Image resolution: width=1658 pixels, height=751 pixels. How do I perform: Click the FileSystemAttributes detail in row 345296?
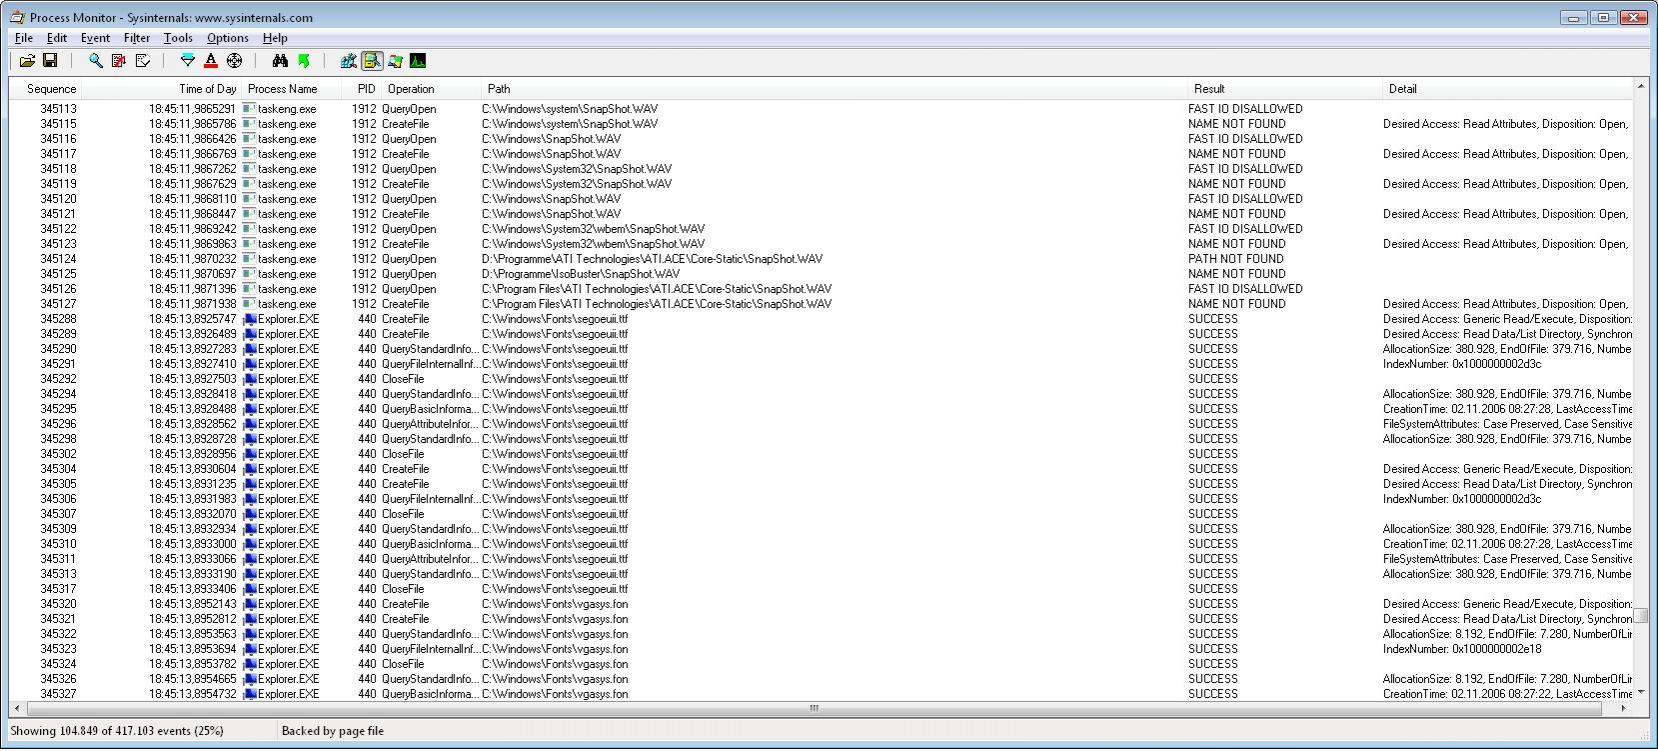tap(1507, 424)
